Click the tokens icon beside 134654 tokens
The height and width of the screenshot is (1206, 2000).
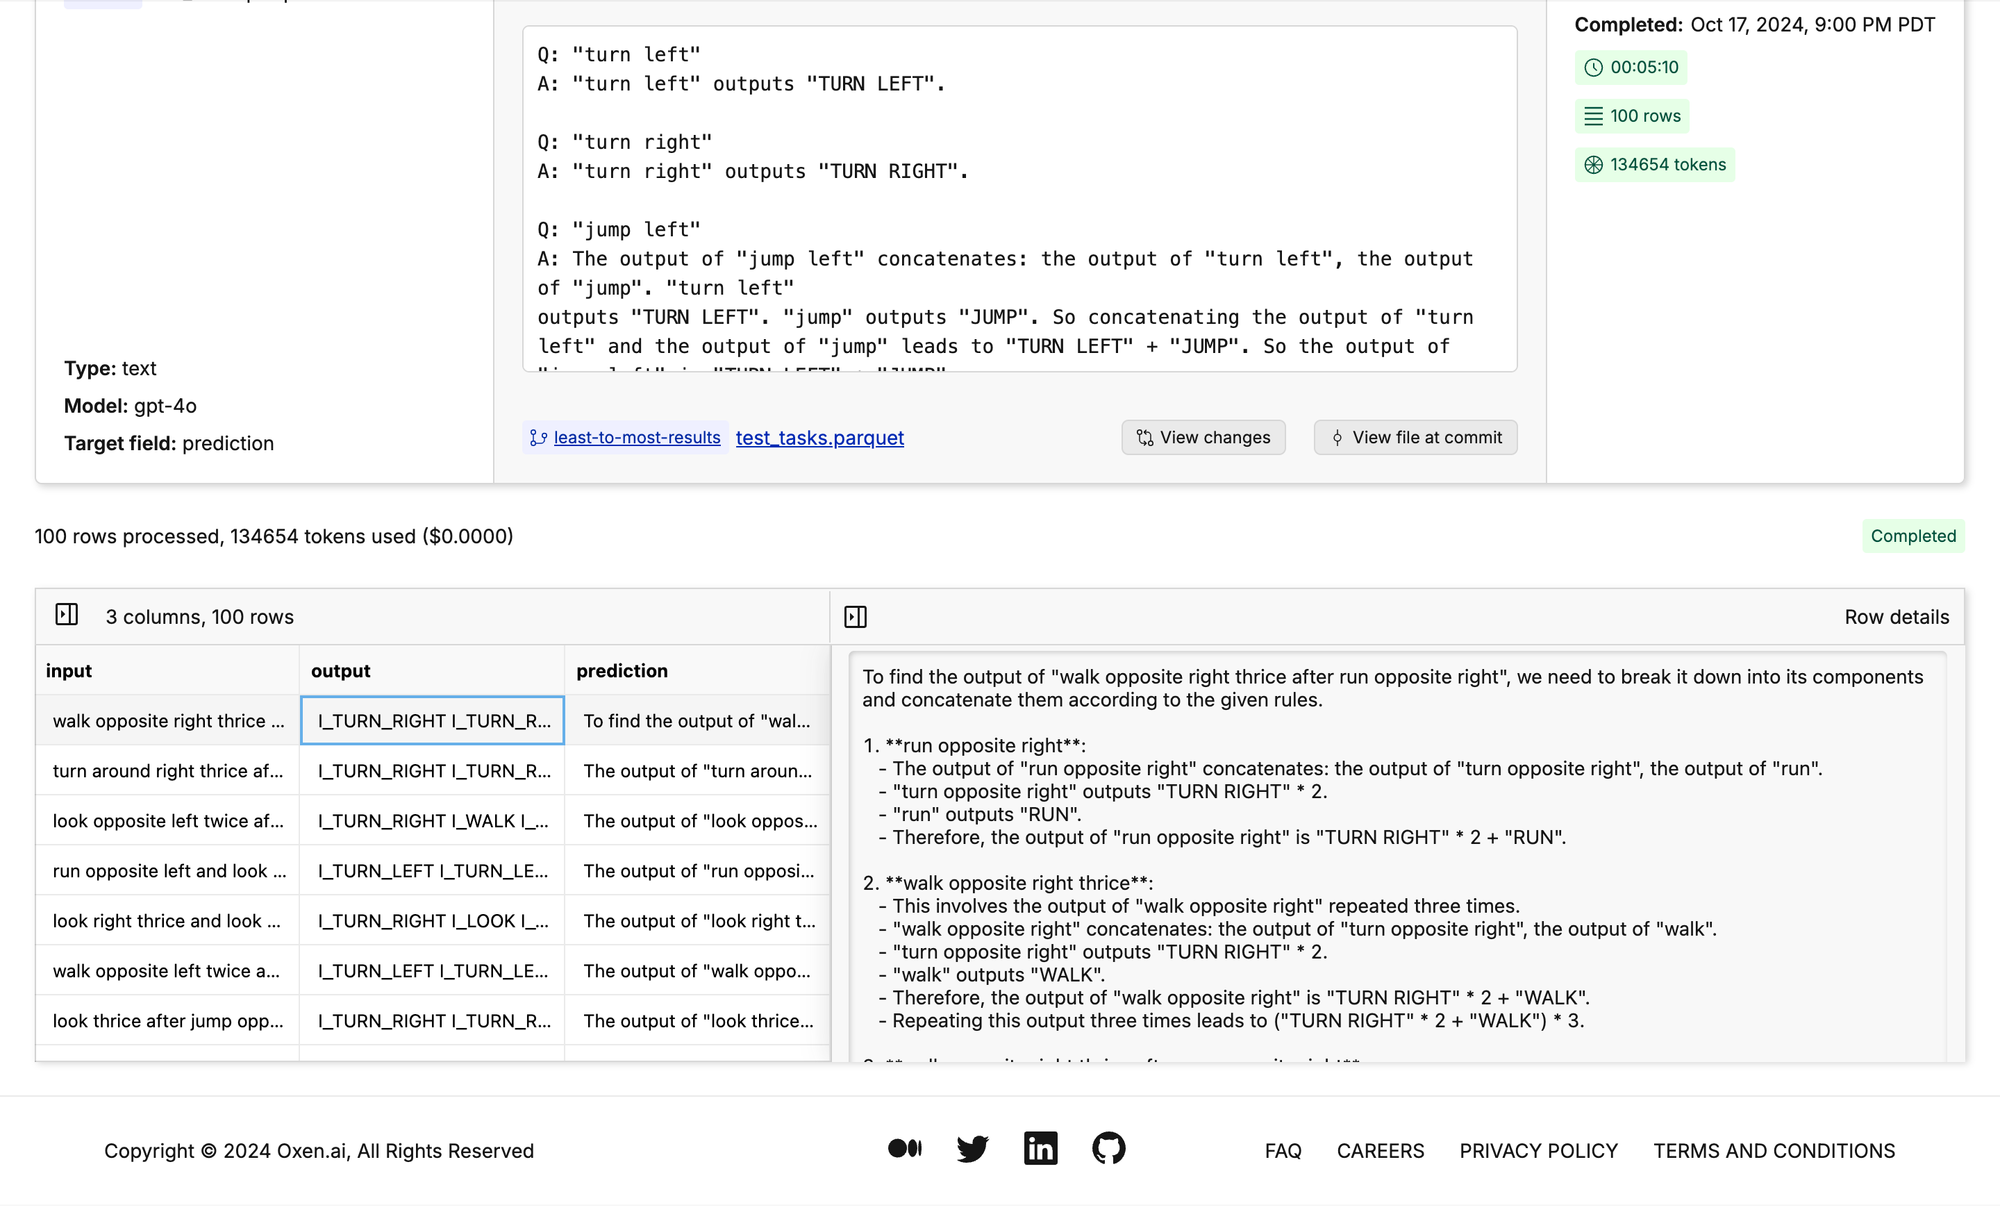pos(1594,165)
